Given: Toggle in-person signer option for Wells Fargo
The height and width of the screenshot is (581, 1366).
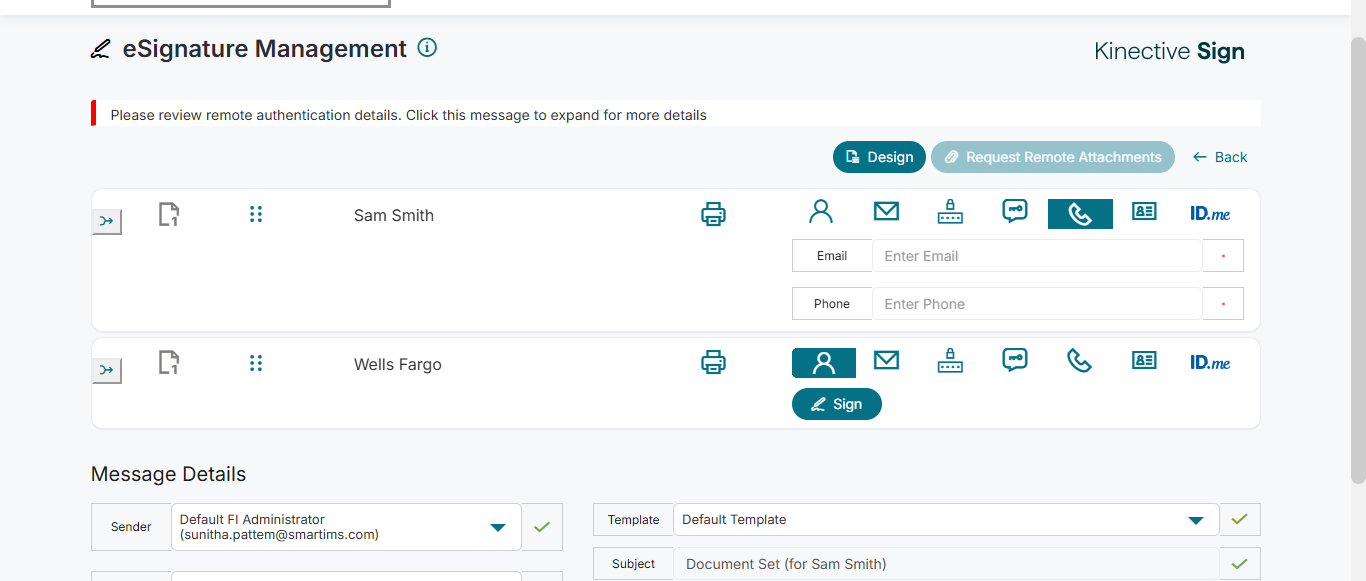Looking at the screenshot, I should tap(823, 363).
